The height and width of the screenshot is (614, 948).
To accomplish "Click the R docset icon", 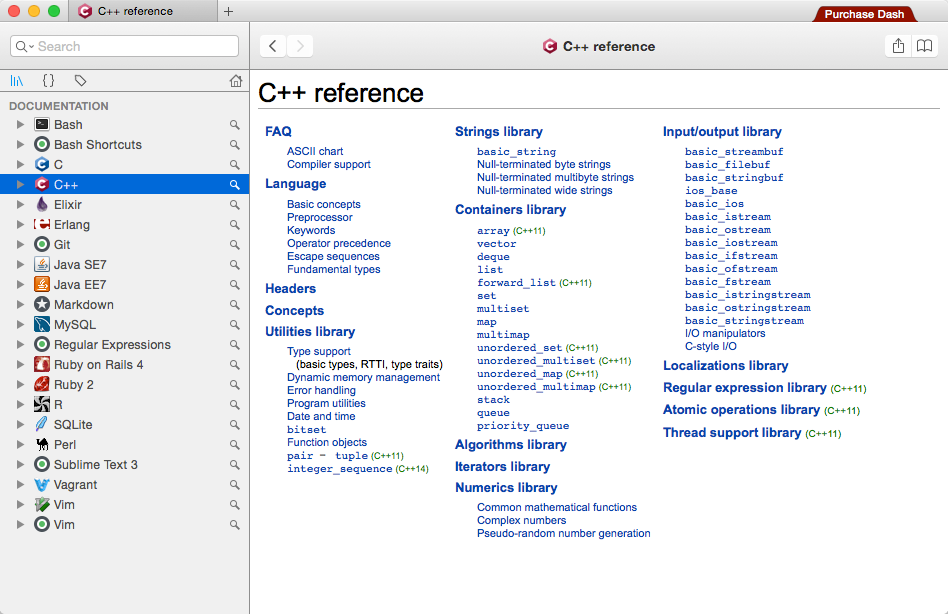I will pyautogui.click(x=42, y=404).
